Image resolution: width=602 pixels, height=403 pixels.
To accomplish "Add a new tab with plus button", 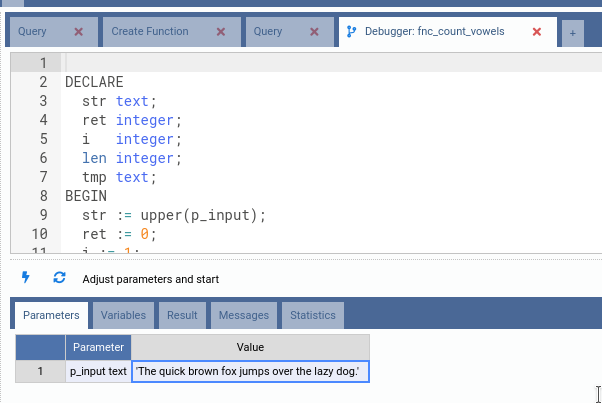I will point(573,33).
